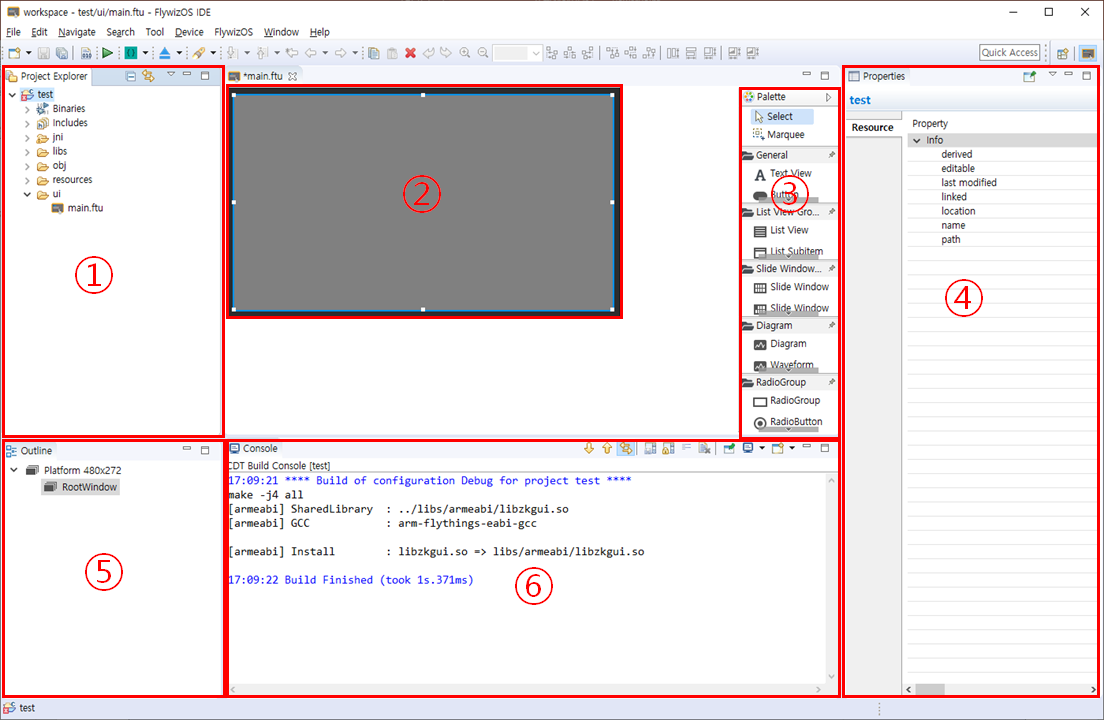
Task: Collapse the Info property category
Action: [x=917, y=141]
